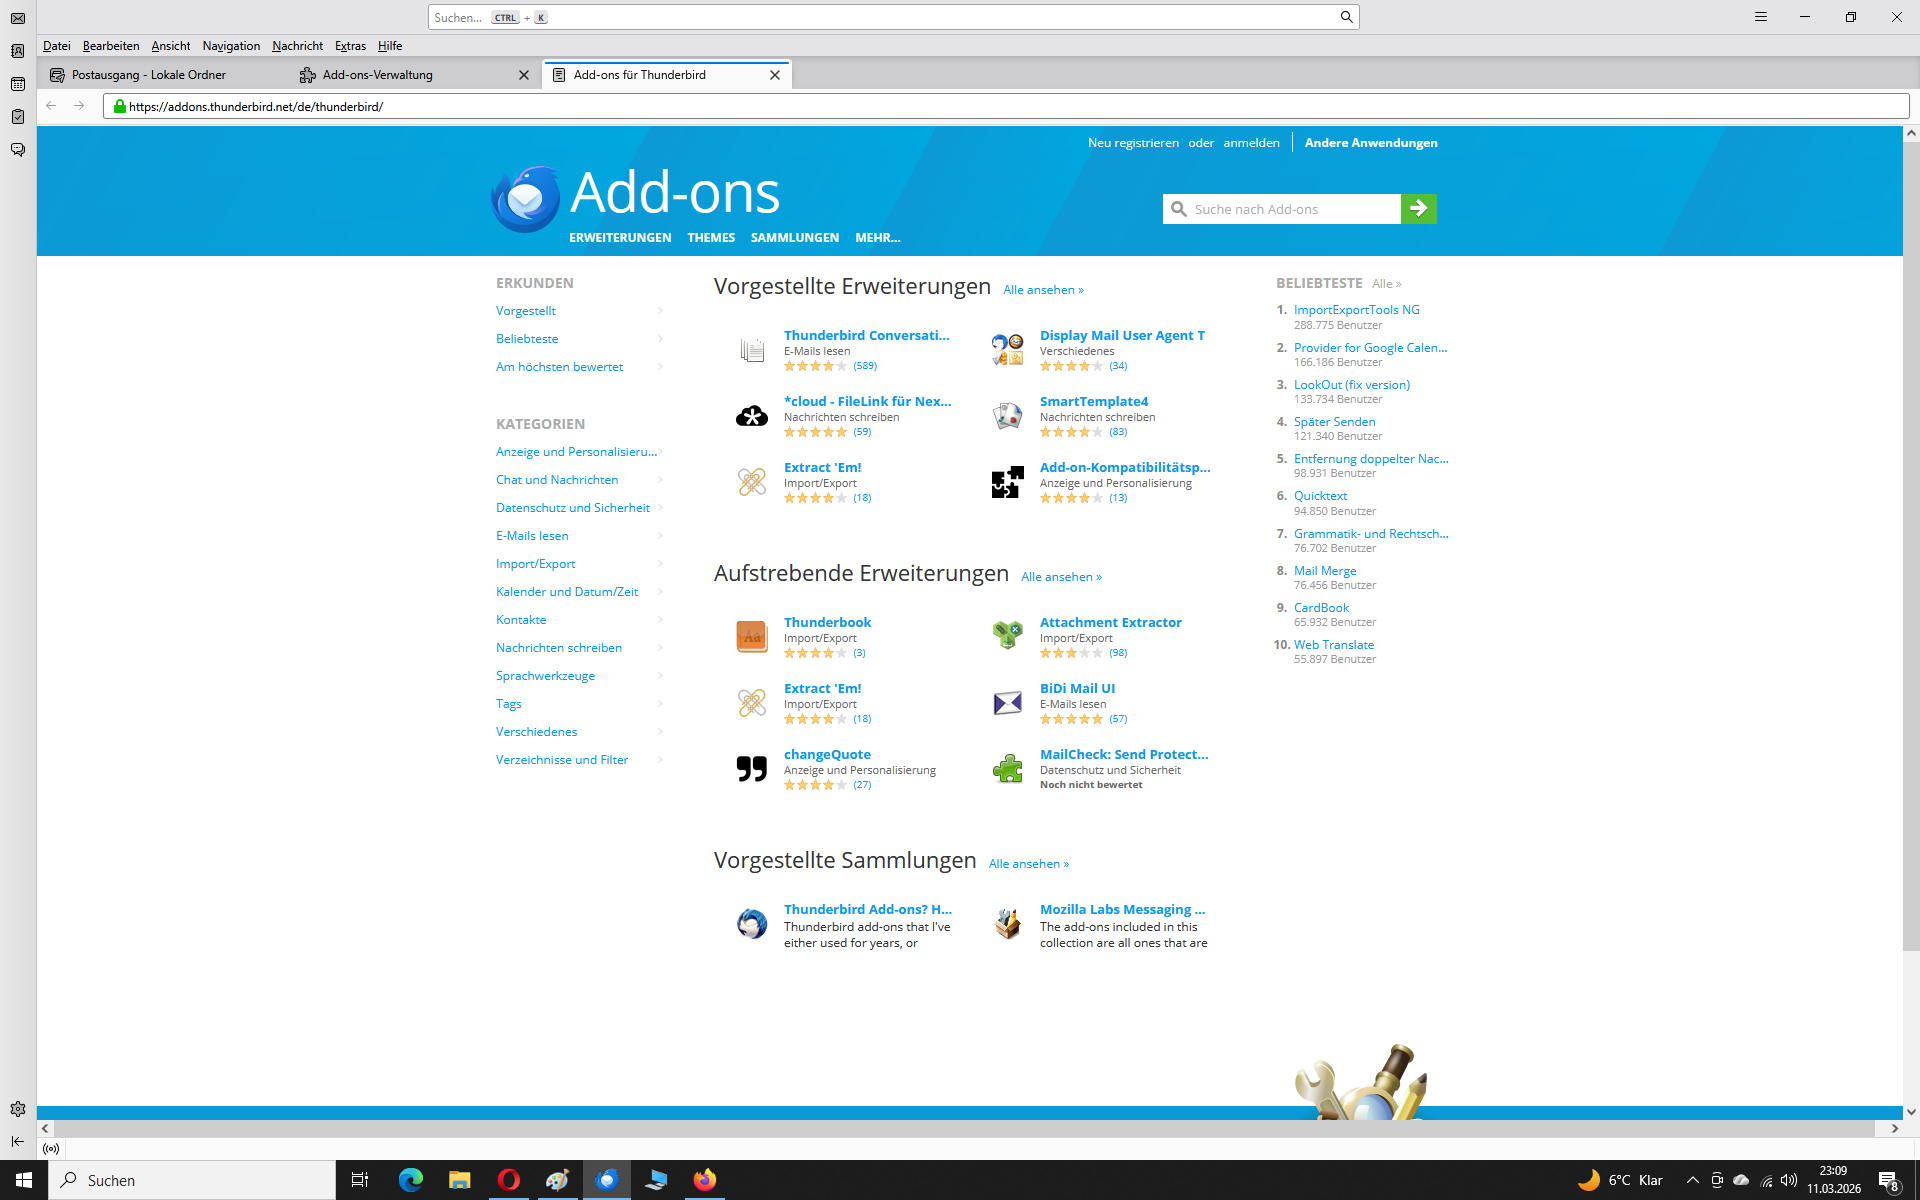Expand the Import/Export category arrow
Image resolution: width=1920 pixels, height=1200 pixels.
click(660, 564)
